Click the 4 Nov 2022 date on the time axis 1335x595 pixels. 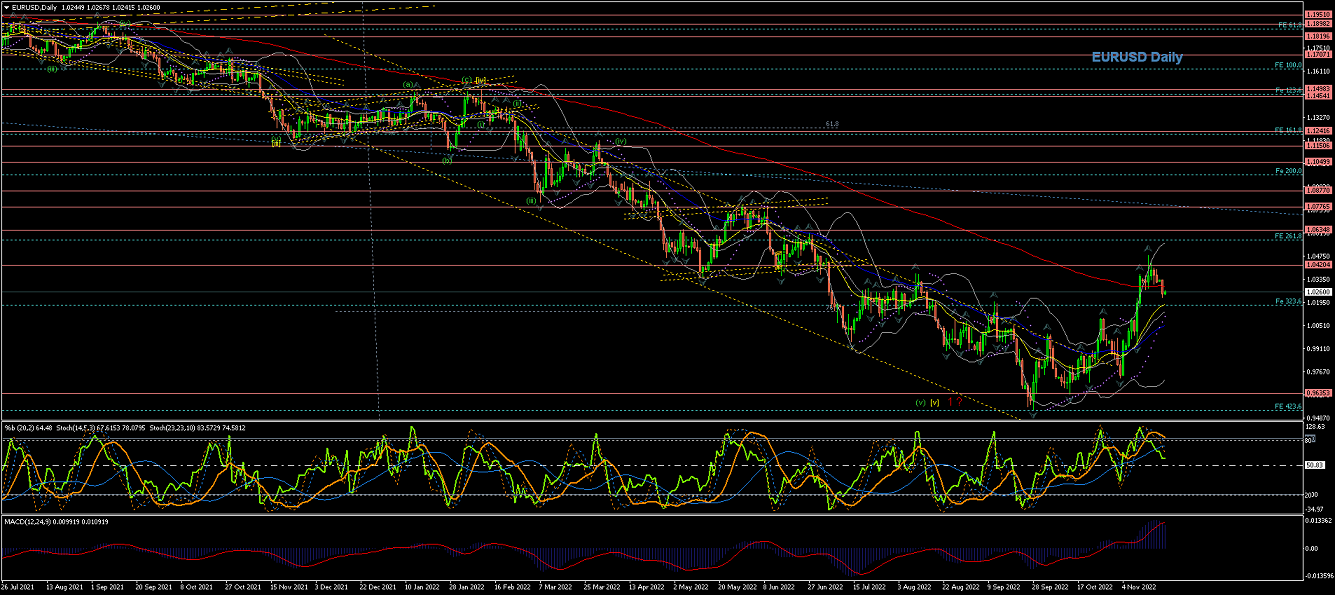click(1138, 588)
